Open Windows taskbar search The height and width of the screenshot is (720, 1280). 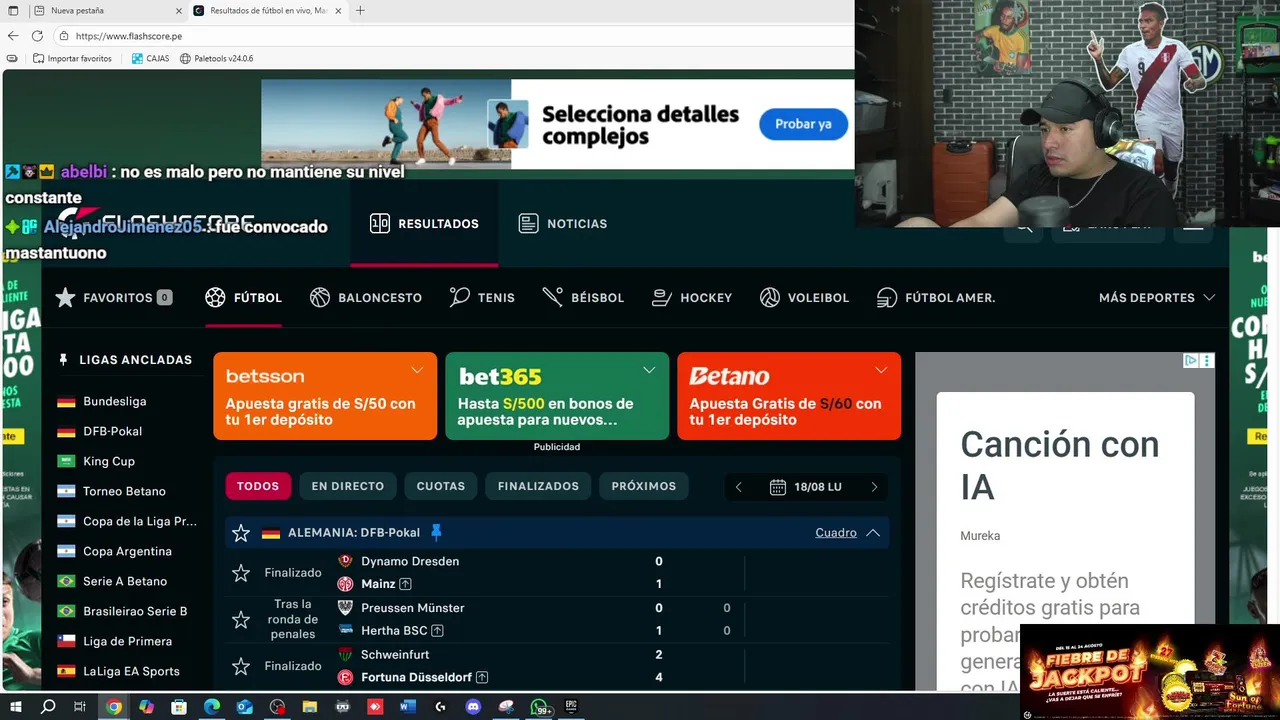[x=48, y=707]
